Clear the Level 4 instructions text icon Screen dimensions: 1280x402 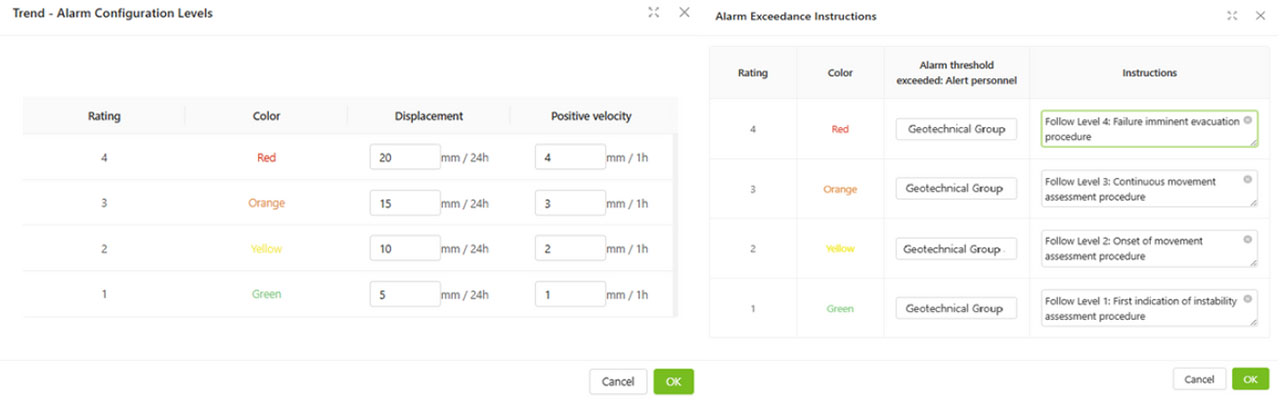click(x=1248, y=120)
